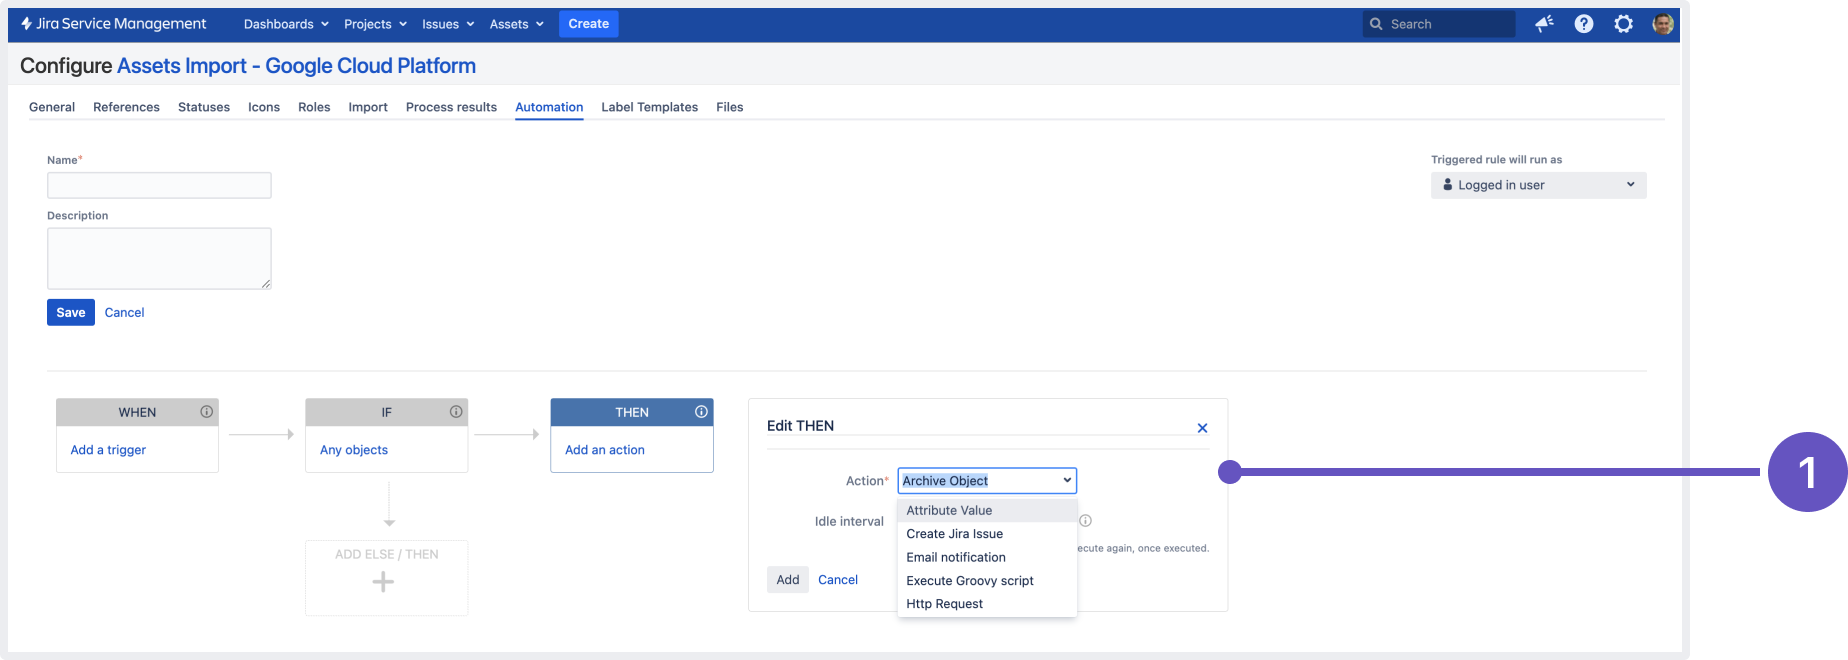Add an ELSE / THEN branch with plus icon

[x=383, y=582]
